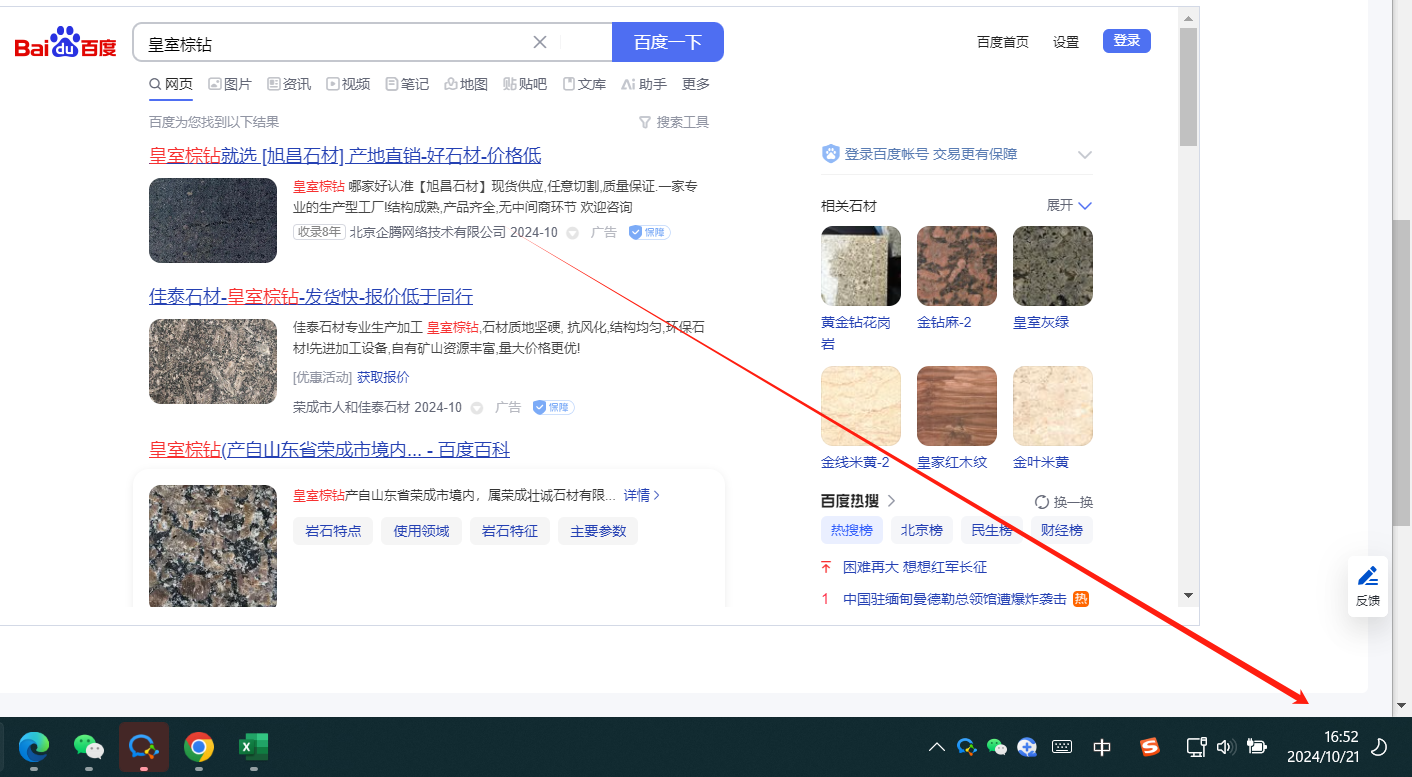Select the 北京榜 hot search tab
The height and width of the screenshot is (777, 1412).
point(921,530)
